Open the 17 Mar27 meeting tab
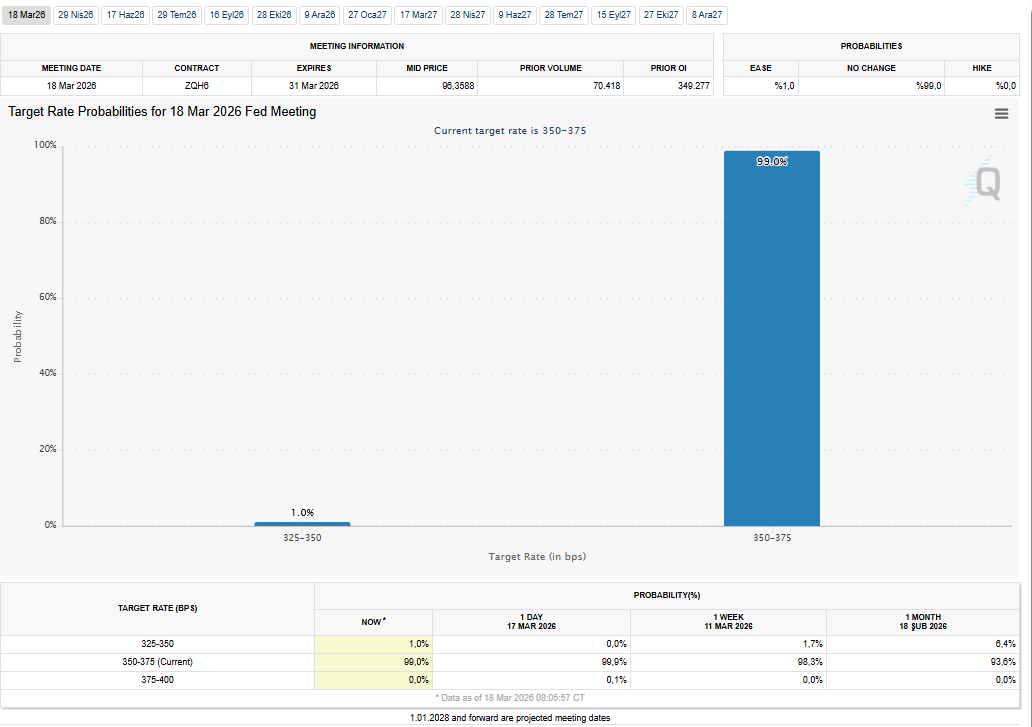Image resolution: width=1032 pixels, height=727 pixels. coord(418,15)
